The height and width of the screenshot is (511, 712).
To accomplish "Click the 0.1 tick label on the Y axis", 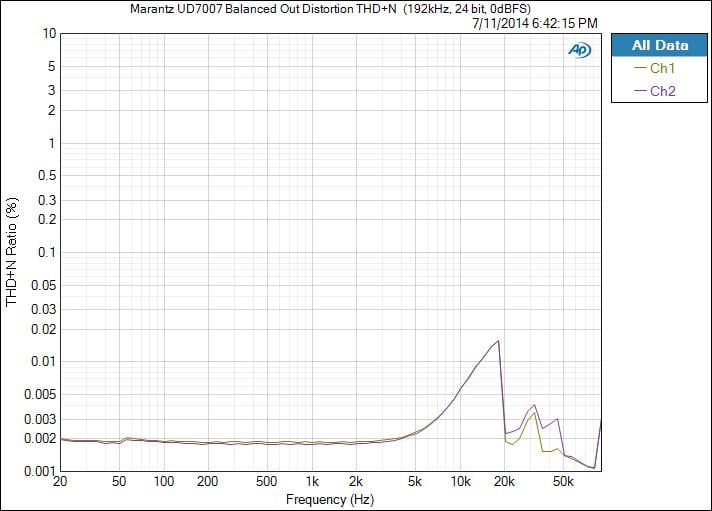I will [x=46, y=252].
